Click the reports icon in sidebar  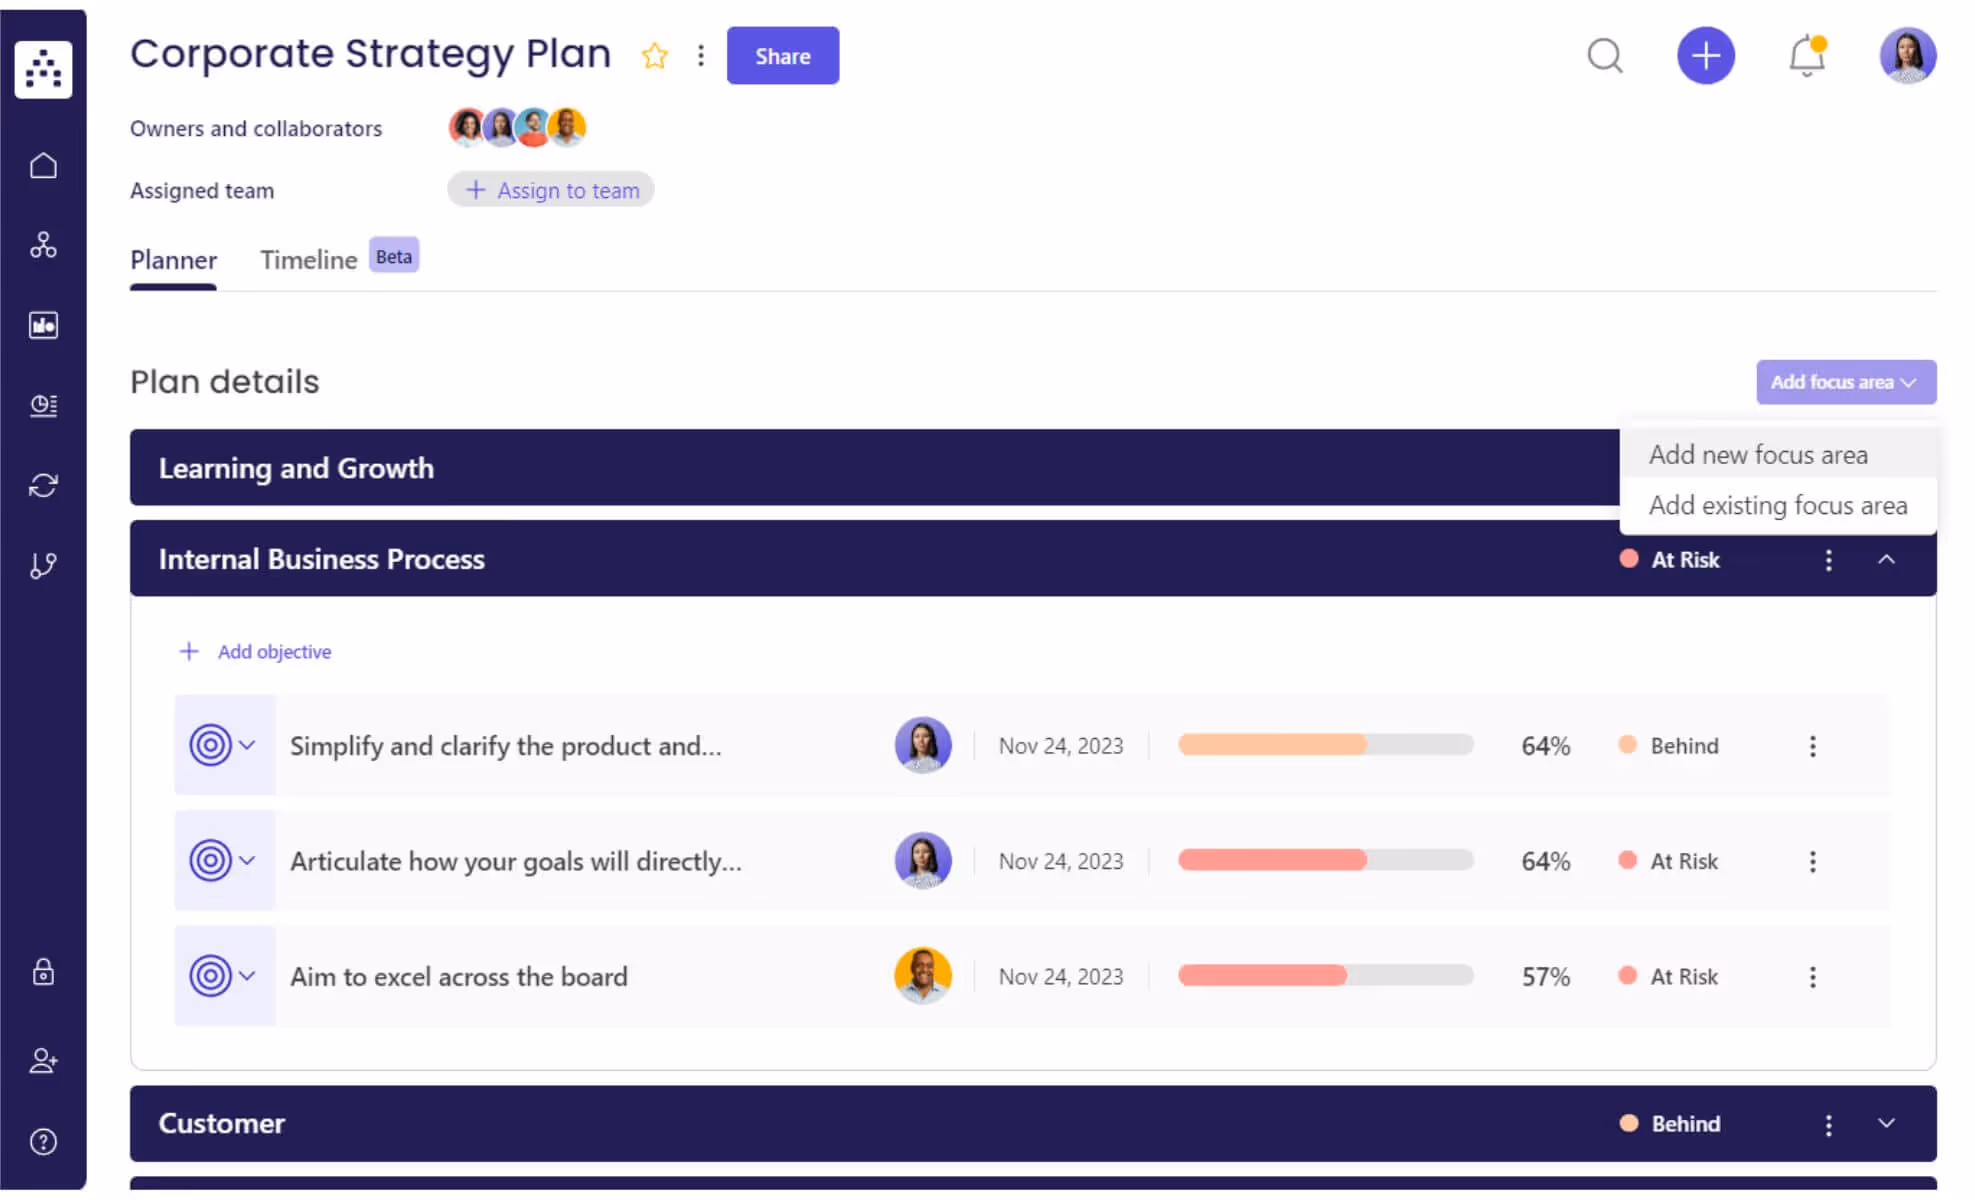[x=43, y=405]
